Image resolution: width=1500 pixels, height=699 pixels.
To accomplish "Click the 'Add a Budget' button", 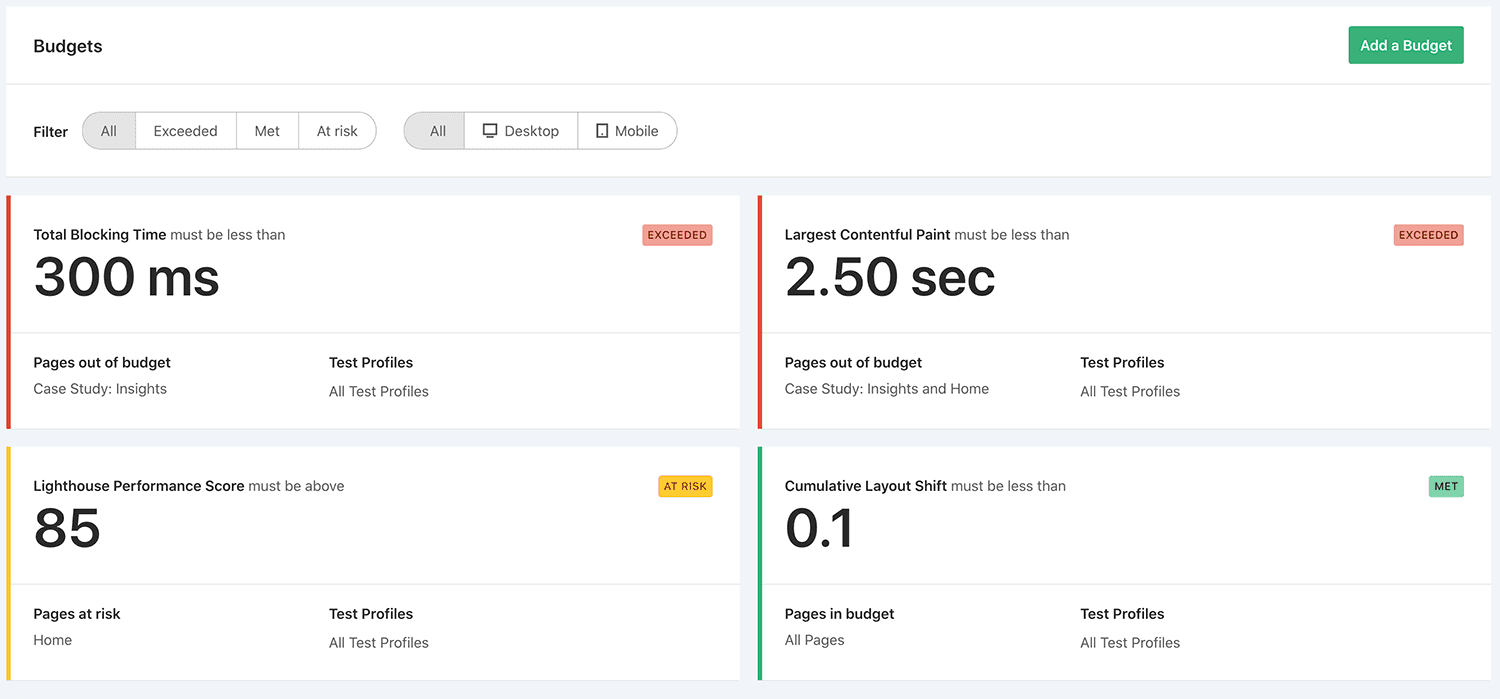I will click(x=1405, y=45).
